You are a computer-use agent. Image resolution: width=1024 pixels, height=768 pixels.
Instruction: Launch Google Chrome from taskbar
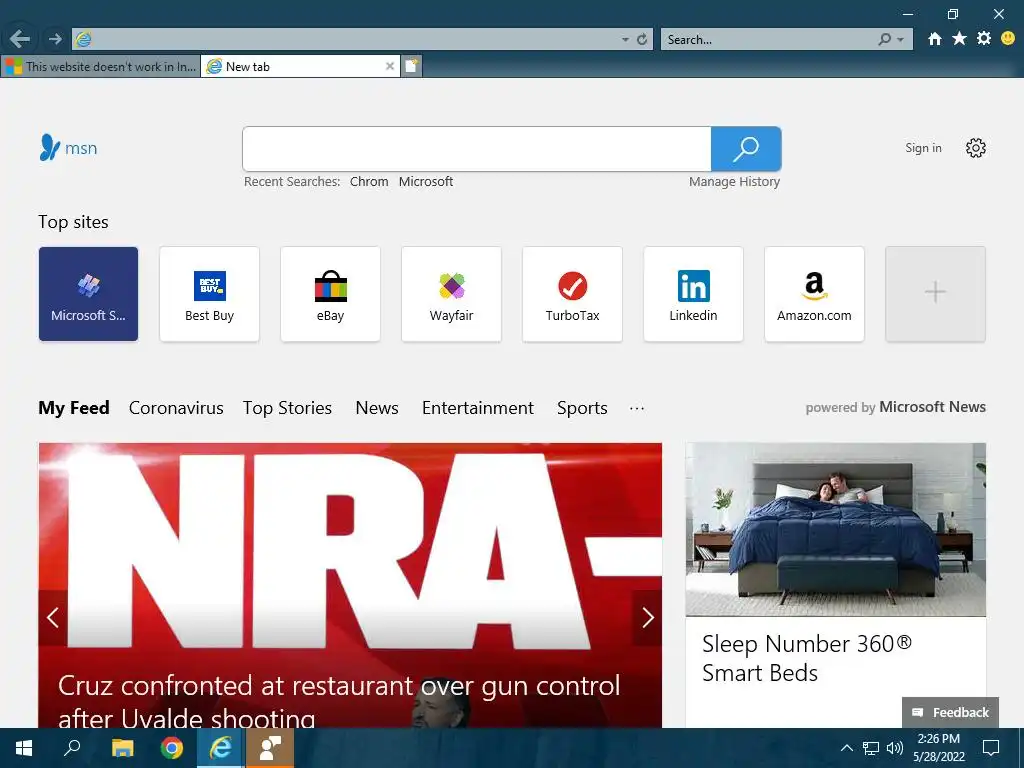(172, 748)
